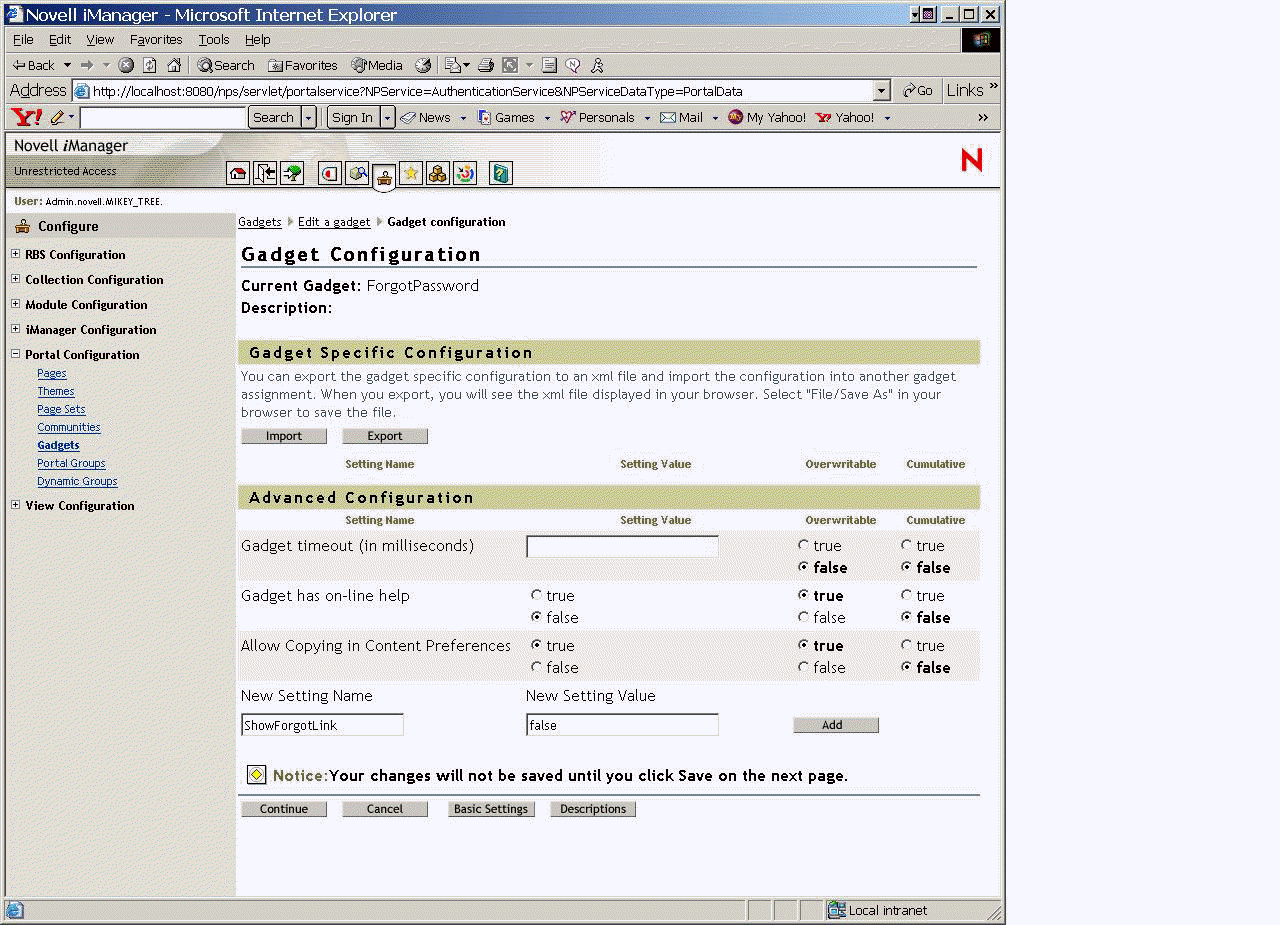Click inside the New Setting Value field

(x=621, y=724)
